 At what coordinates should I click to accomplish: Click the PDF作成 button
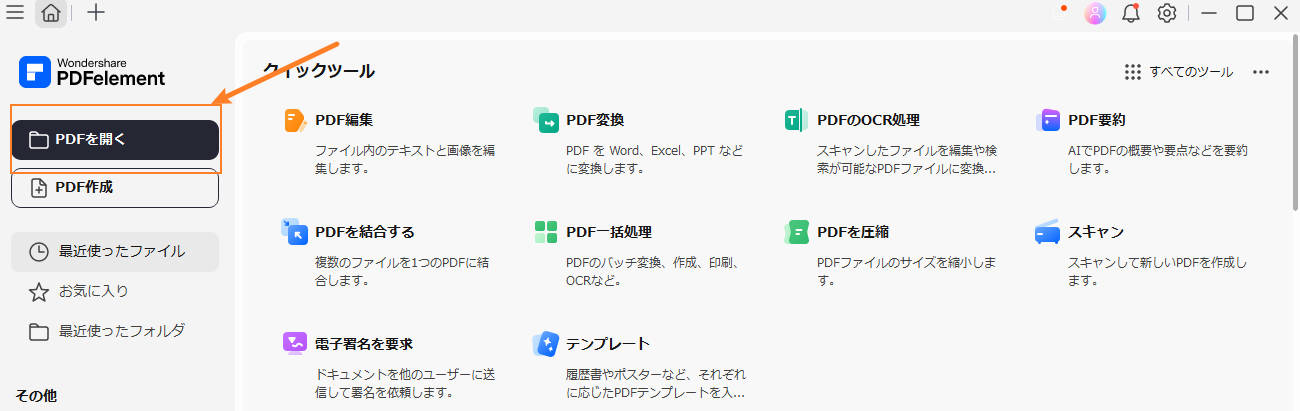click(115, 188)
